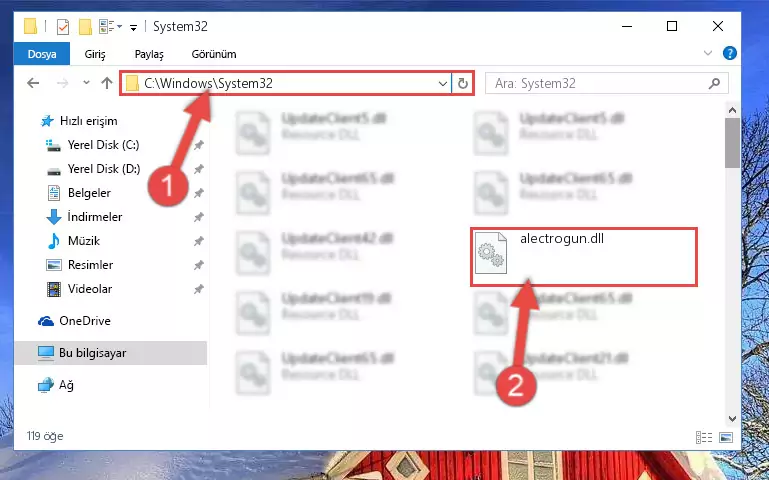Image resolution: width=769 pixels, height=480 pixels.
Task: Click the vertical scrollbar thumb
Action: tap(732, 143)
